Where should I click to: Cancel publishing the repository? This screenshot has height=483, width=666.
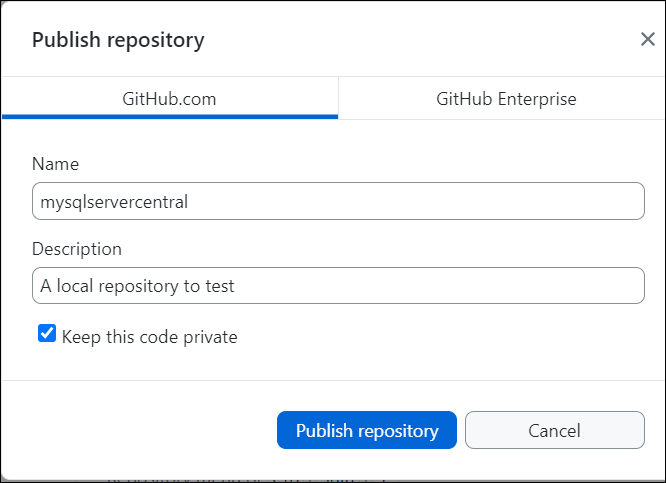tap(554, 431)
